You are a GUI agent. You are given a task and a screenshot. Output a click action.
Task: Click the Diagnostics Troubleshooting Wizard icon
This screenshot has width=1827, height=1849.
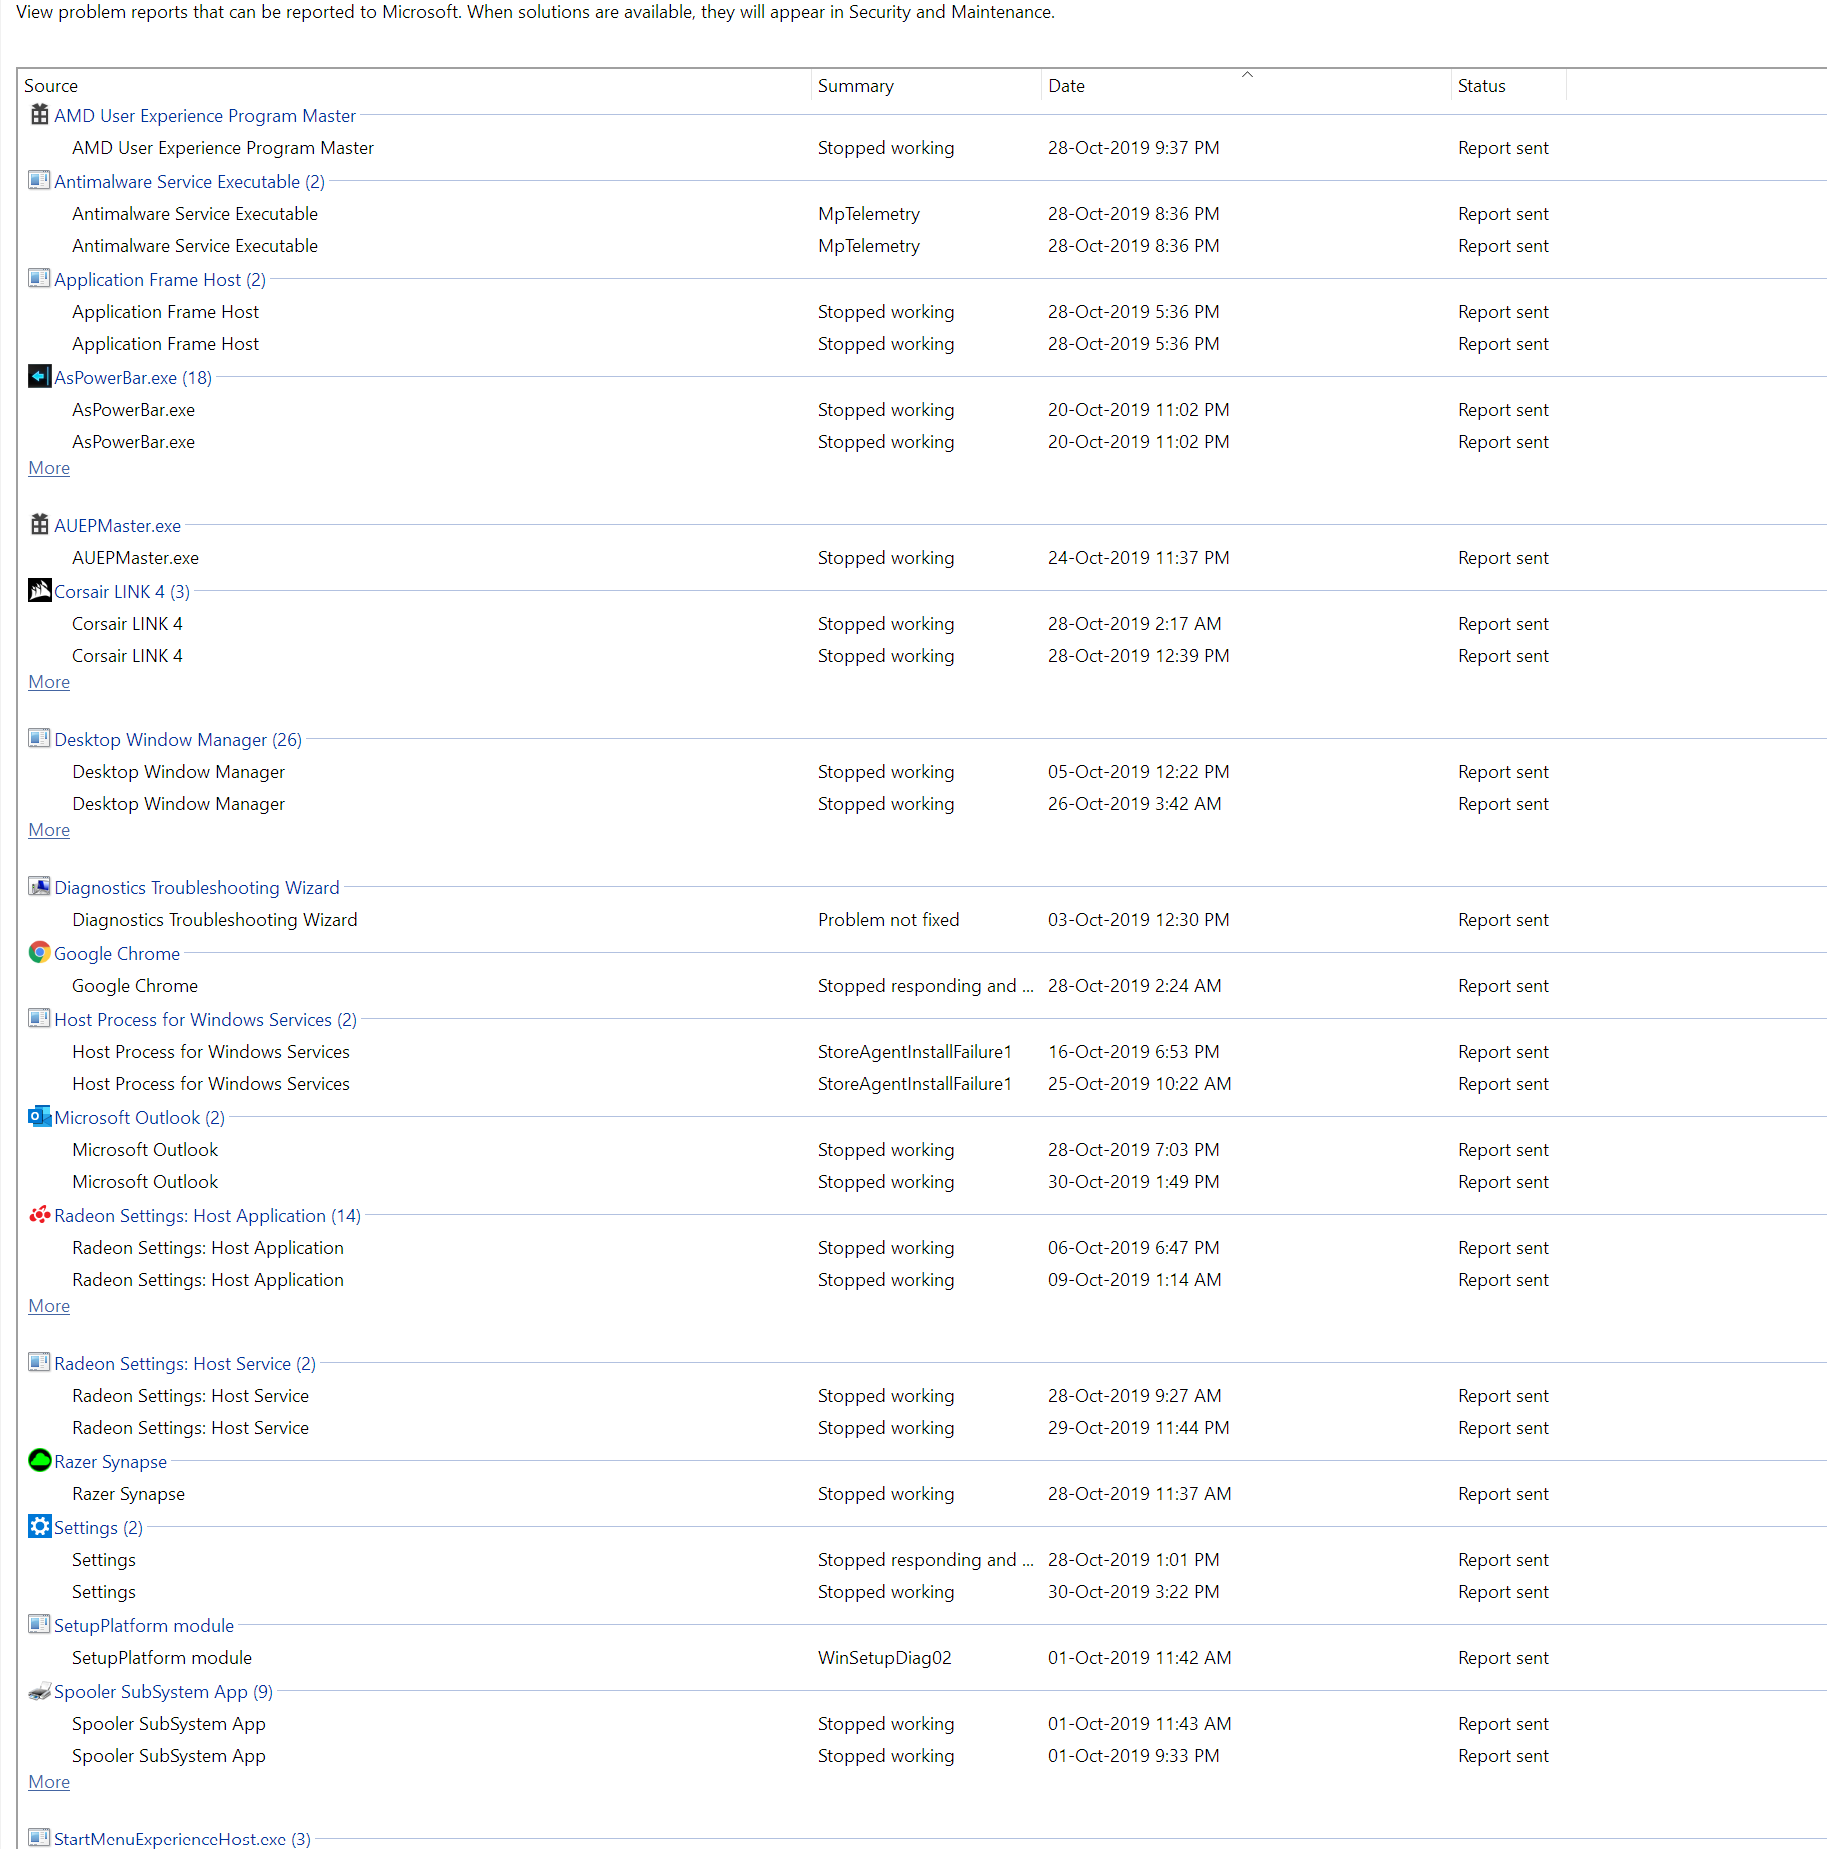click(x=39, y=887)
